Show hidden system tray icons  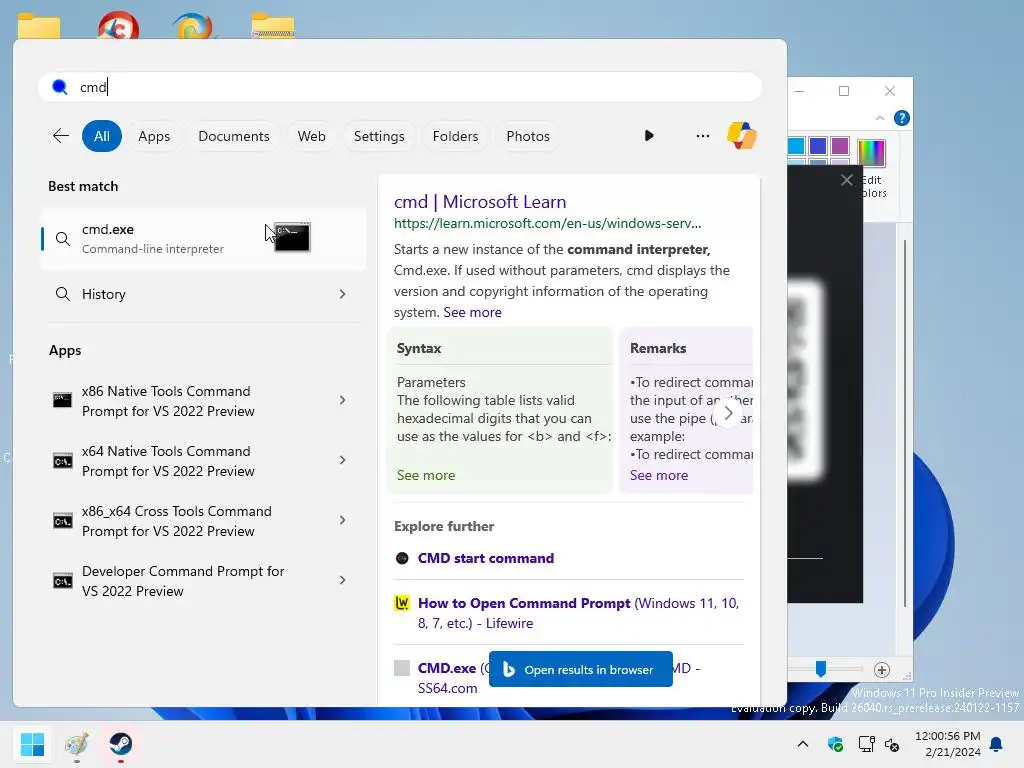pyautogui.click(x=803, y=744)
